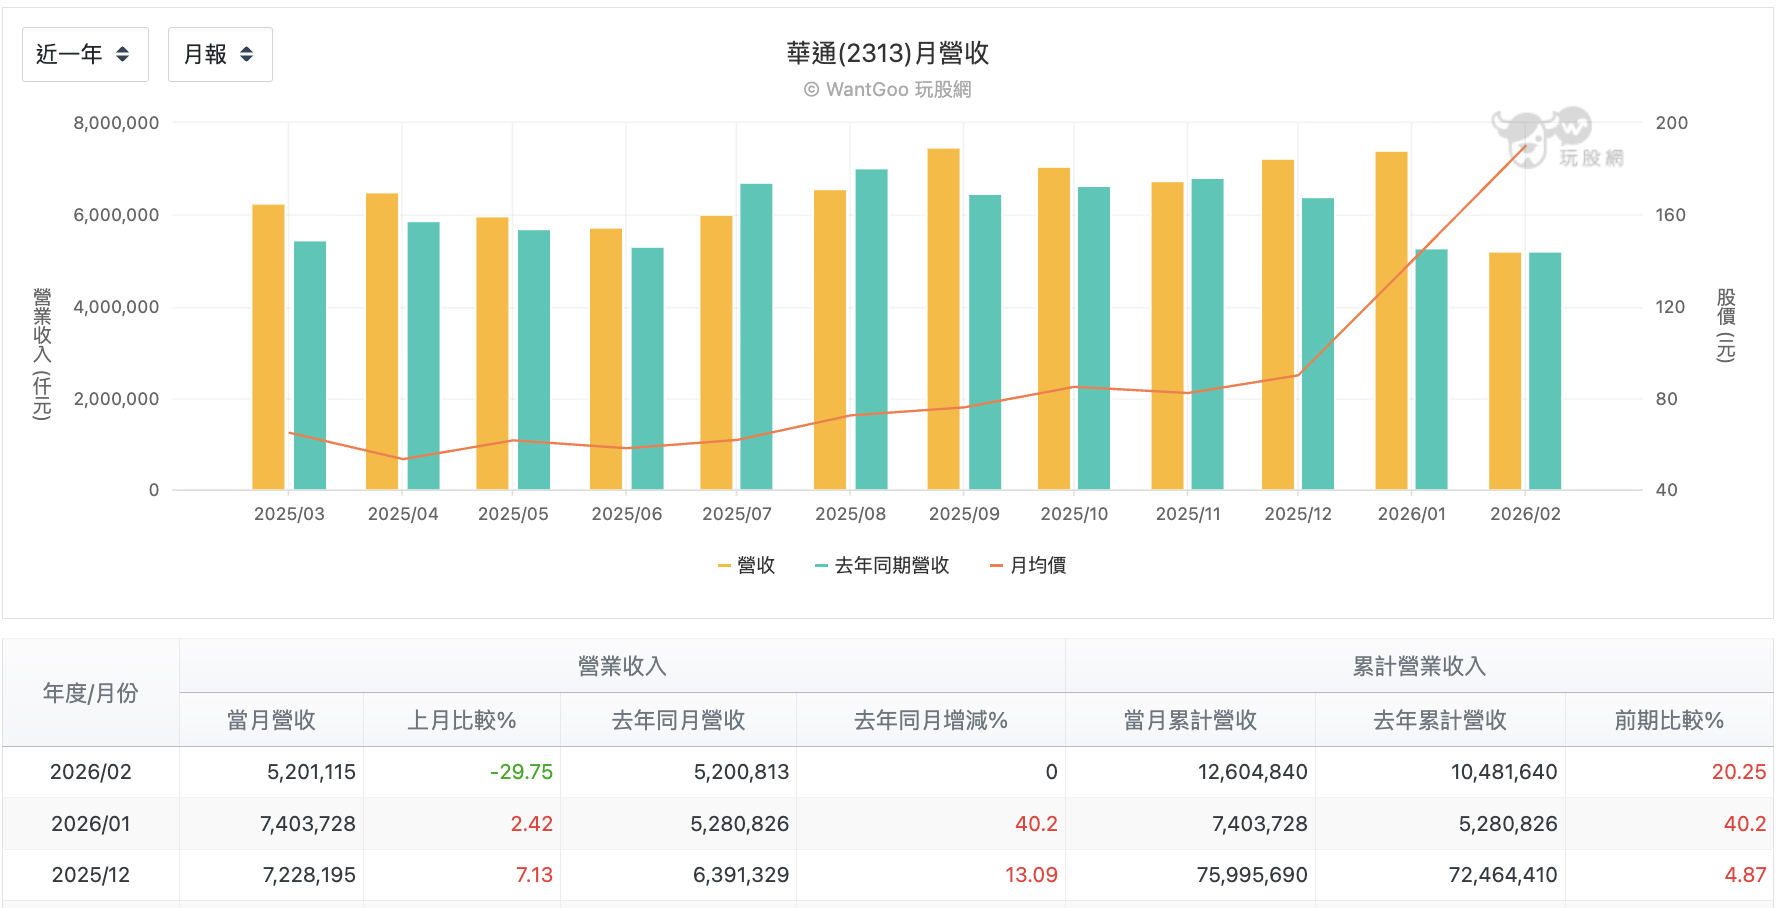Click the 2025/03 orange revenue bar
The image size is (1782, 908).
(x=268, y=347)
